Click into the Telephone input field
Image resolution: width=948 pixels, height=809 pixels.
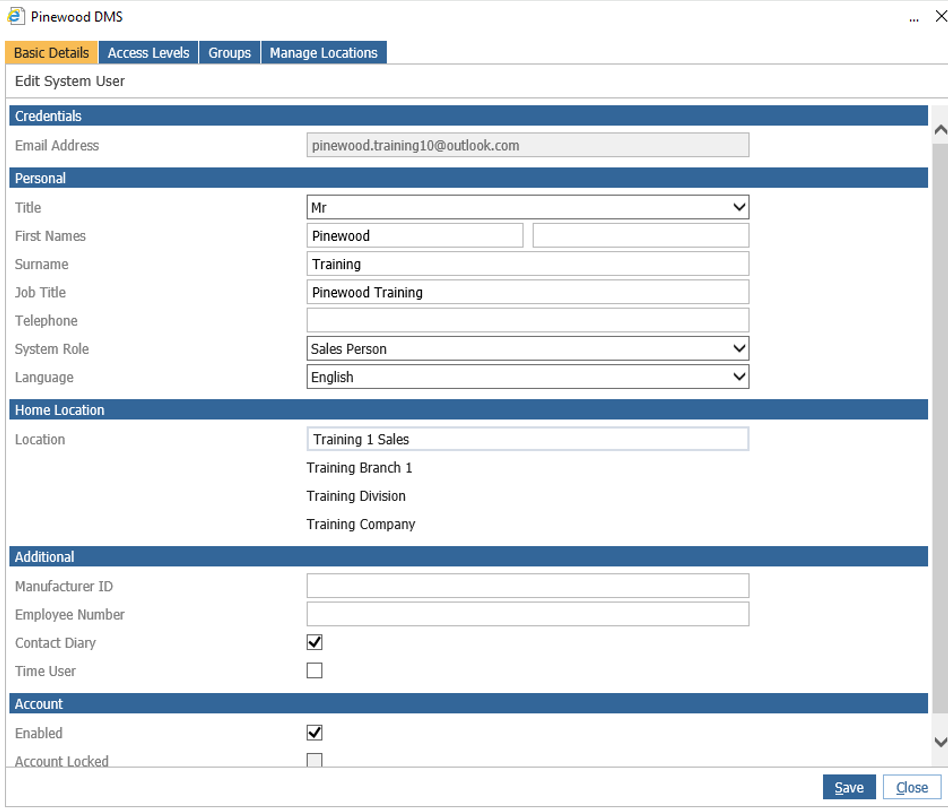tap(528, 320)
